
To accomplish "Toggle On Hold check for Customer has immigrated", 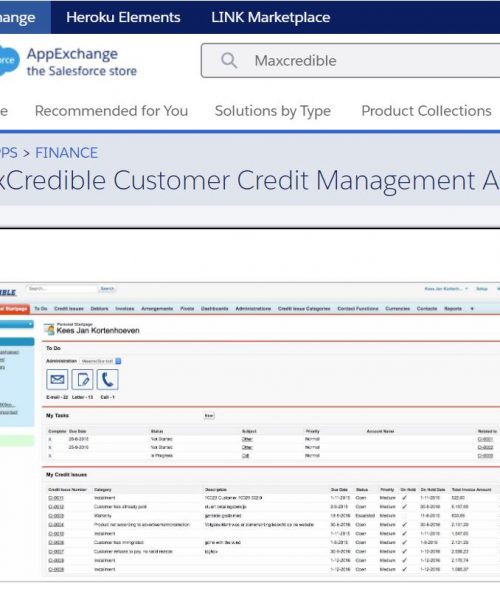I will point(405,543).
